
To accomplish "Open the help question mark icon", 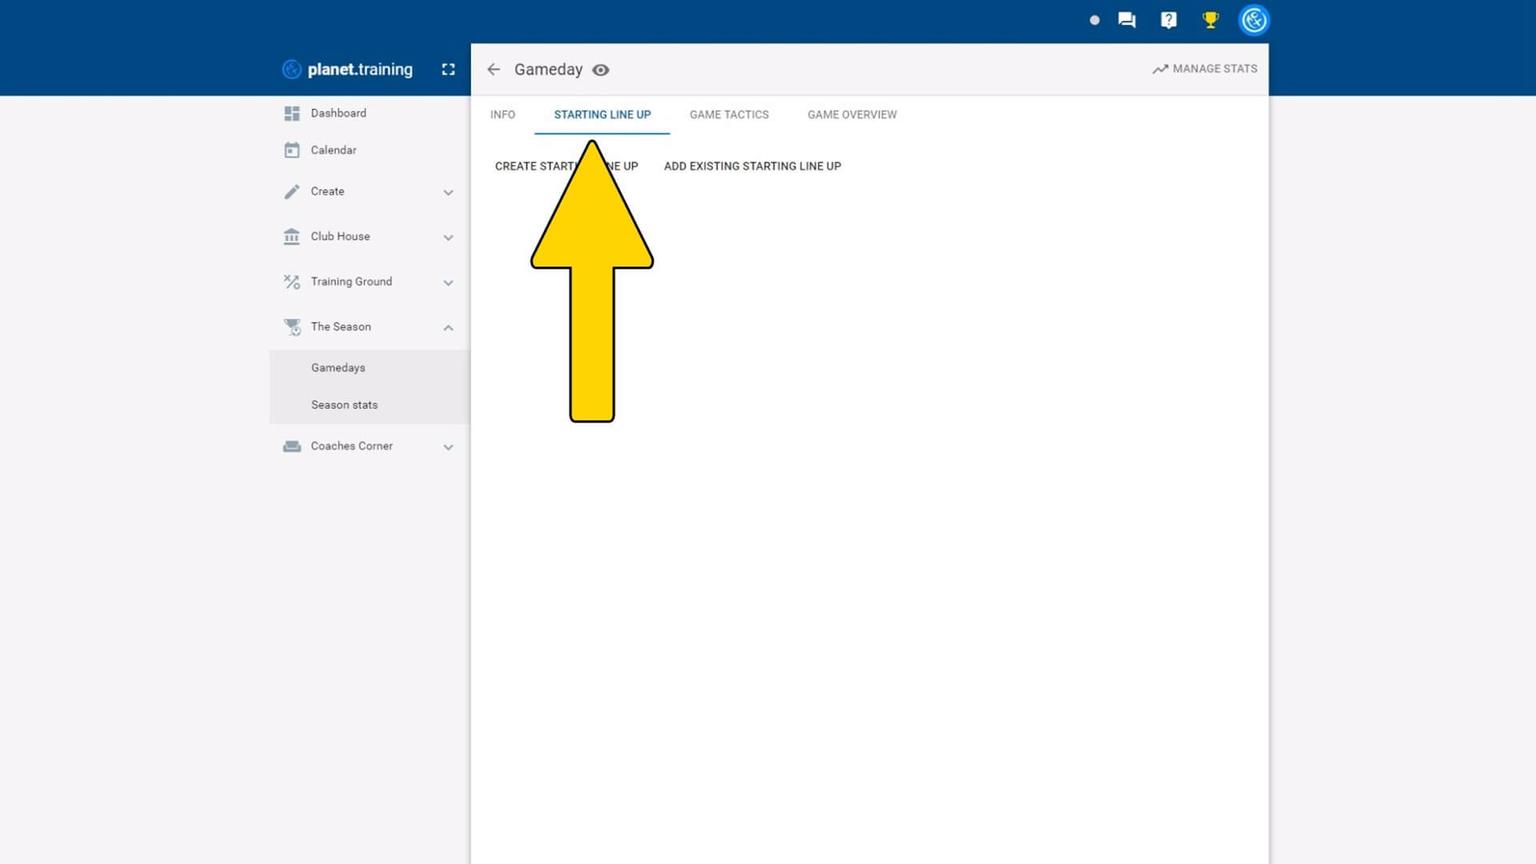I will [1168, 20].
